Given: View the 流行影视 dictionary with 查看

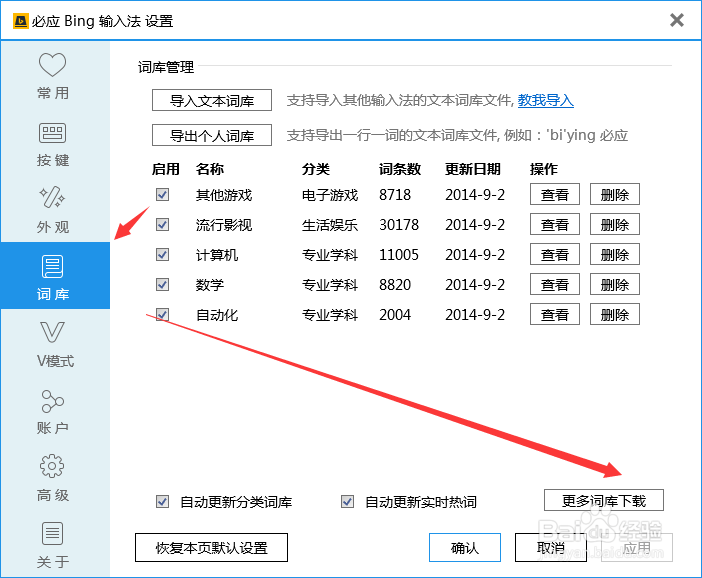Looking at the screenshot, I should [x=555, y=224].
